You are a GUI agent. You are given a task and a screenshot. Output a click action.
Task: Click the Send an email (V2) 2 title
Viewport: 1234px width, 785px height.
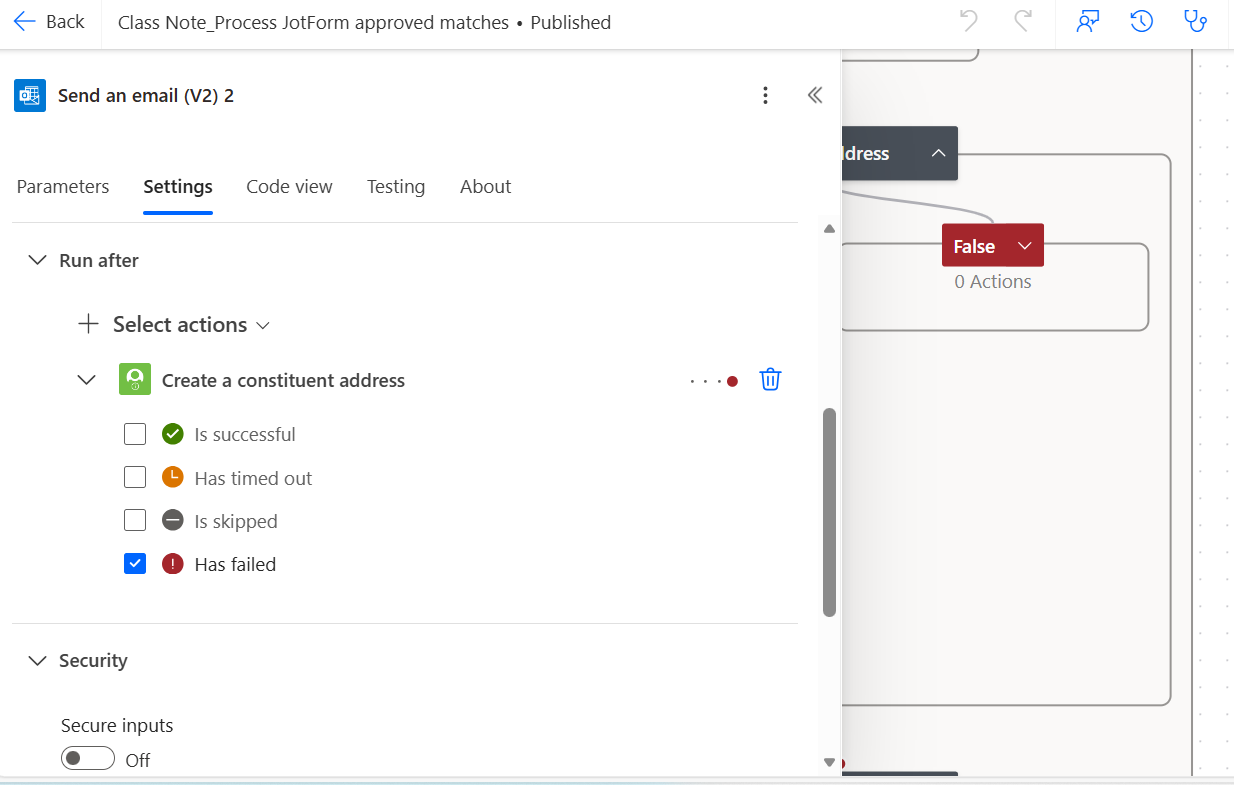point(146,96)
